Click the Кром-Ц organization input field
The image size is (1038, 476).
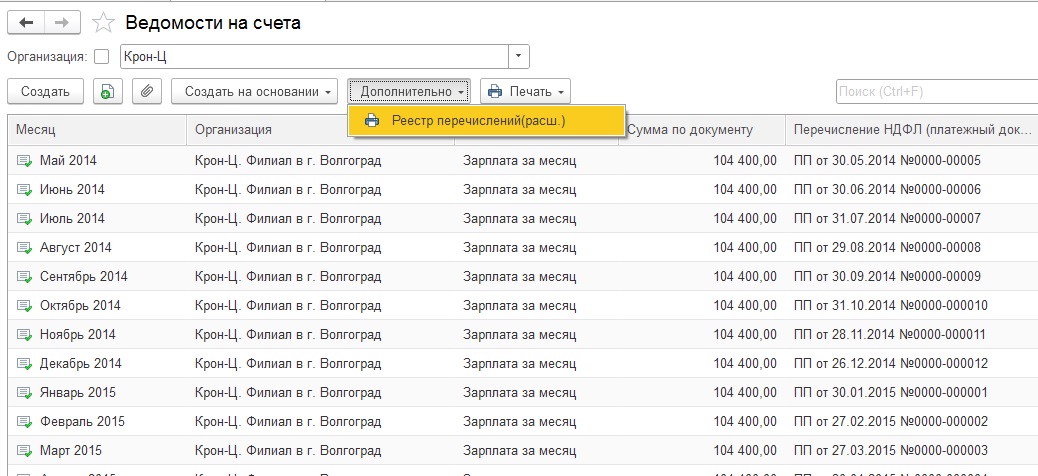(314, 57)
